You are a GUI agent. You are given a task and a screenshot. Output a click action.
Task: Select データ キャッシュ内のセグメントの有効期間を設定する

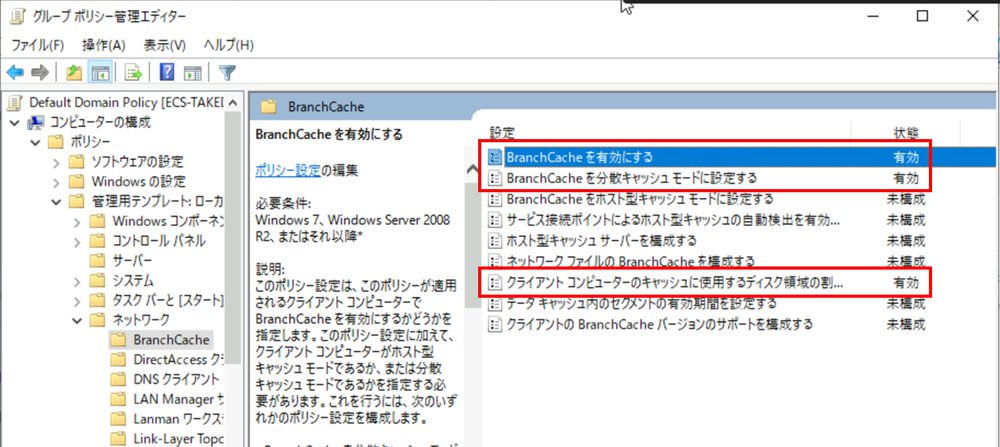641,303
